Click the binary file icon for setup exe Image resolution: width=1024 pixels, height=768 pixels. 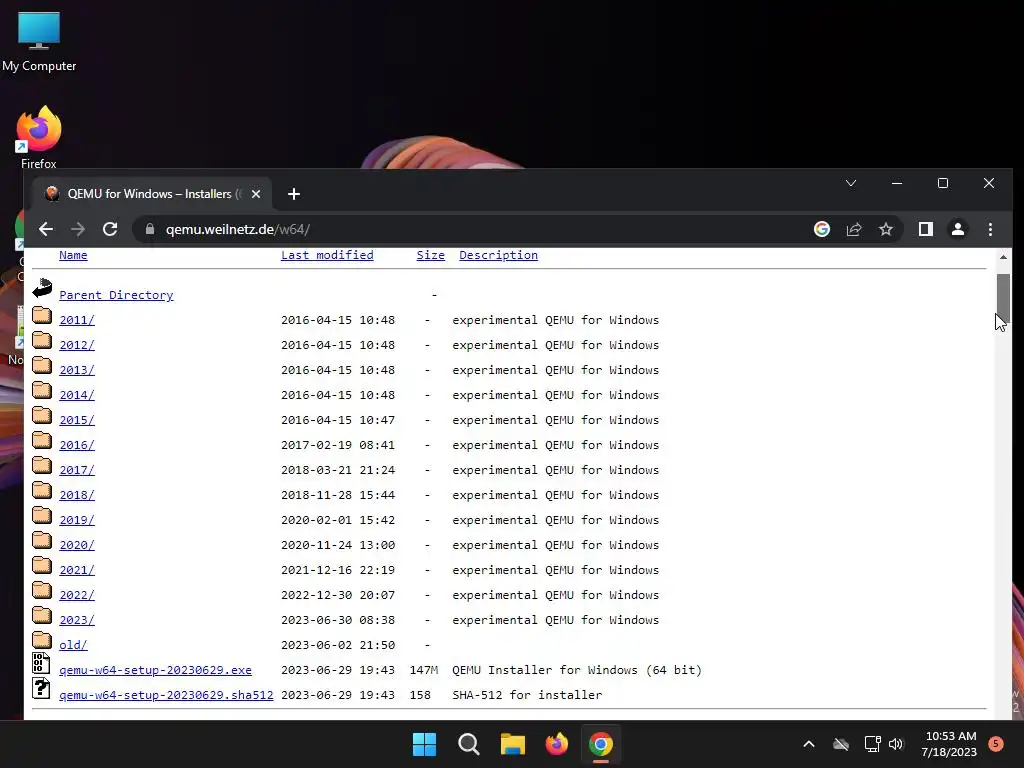(x=41, y=663)
